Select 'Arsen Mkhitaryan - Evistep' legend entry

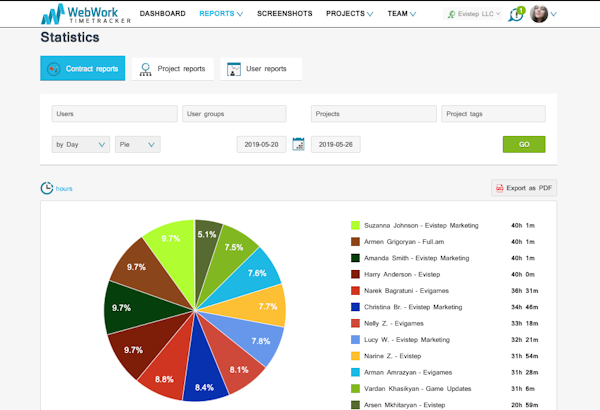[x=404, y=405]
